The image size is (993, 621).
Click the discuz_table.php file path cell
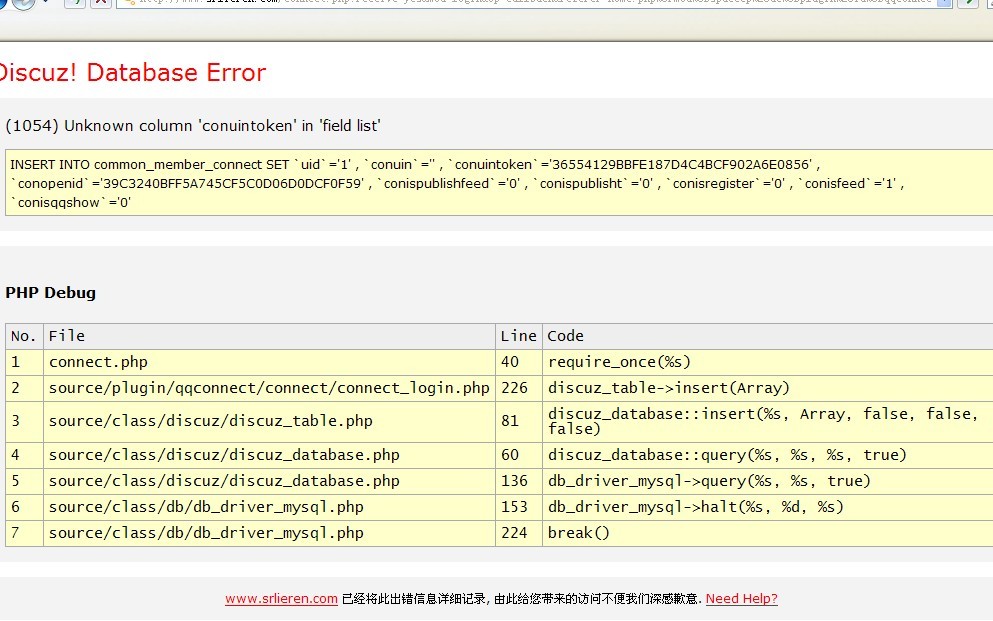[x=211, y=421]
